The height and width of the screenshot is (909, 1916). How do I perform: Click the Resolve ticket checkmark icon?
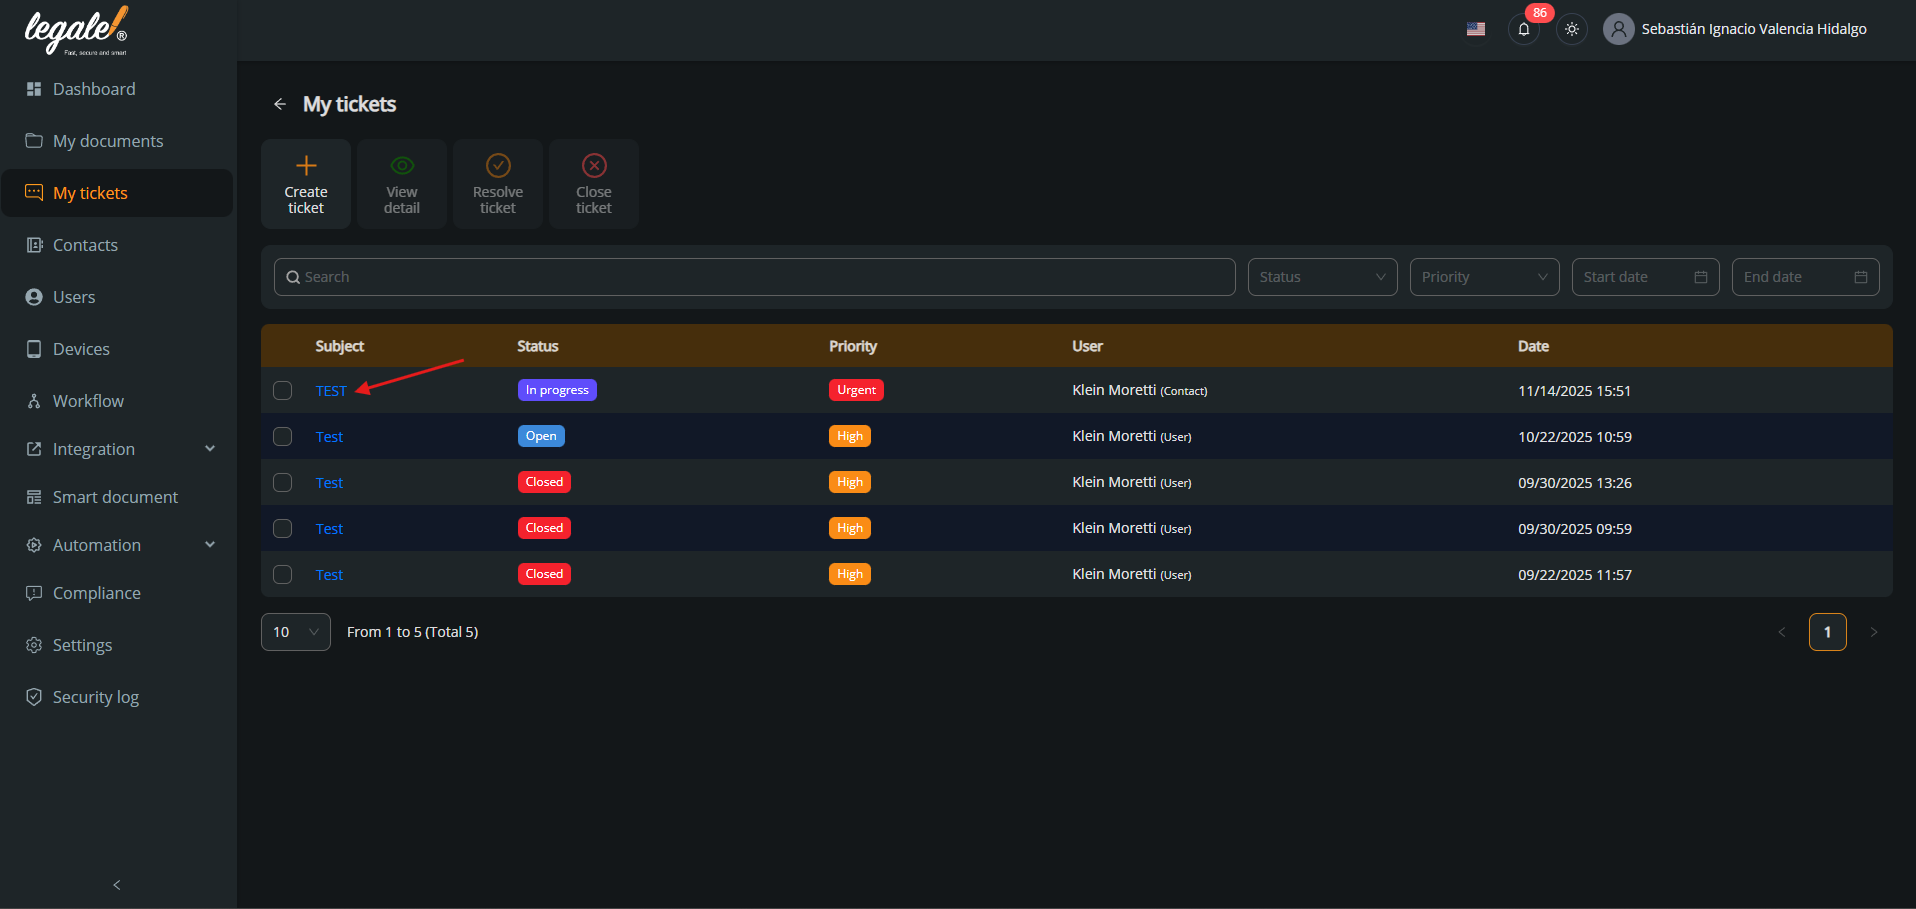click(498, 166)
